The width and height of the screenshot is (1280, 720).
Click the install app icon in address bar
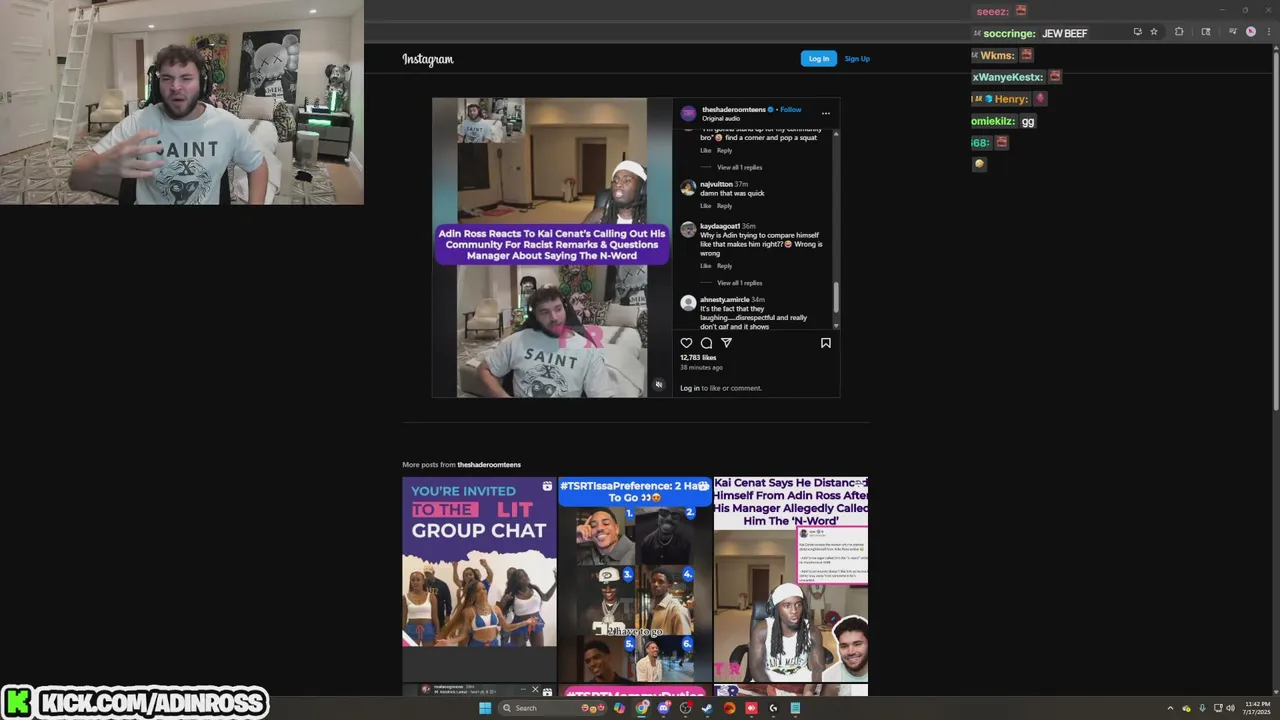[x=1137, y=32]
